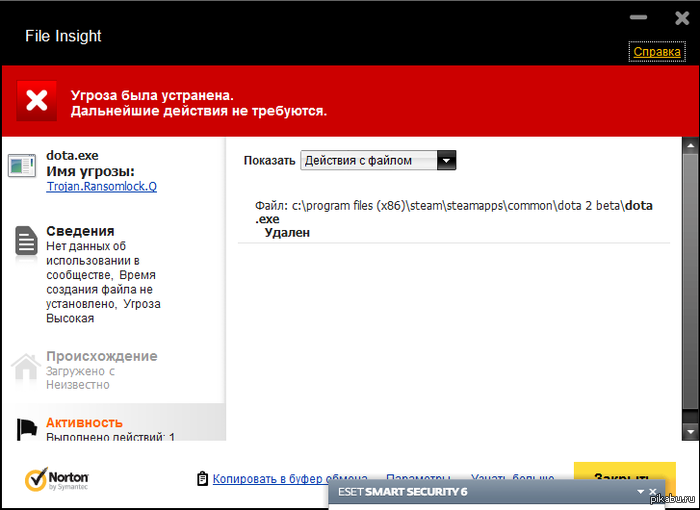Click Копировать в буфер обмена link
The width and height of the screenshot is (700, 510).
(x=290, y=479)
